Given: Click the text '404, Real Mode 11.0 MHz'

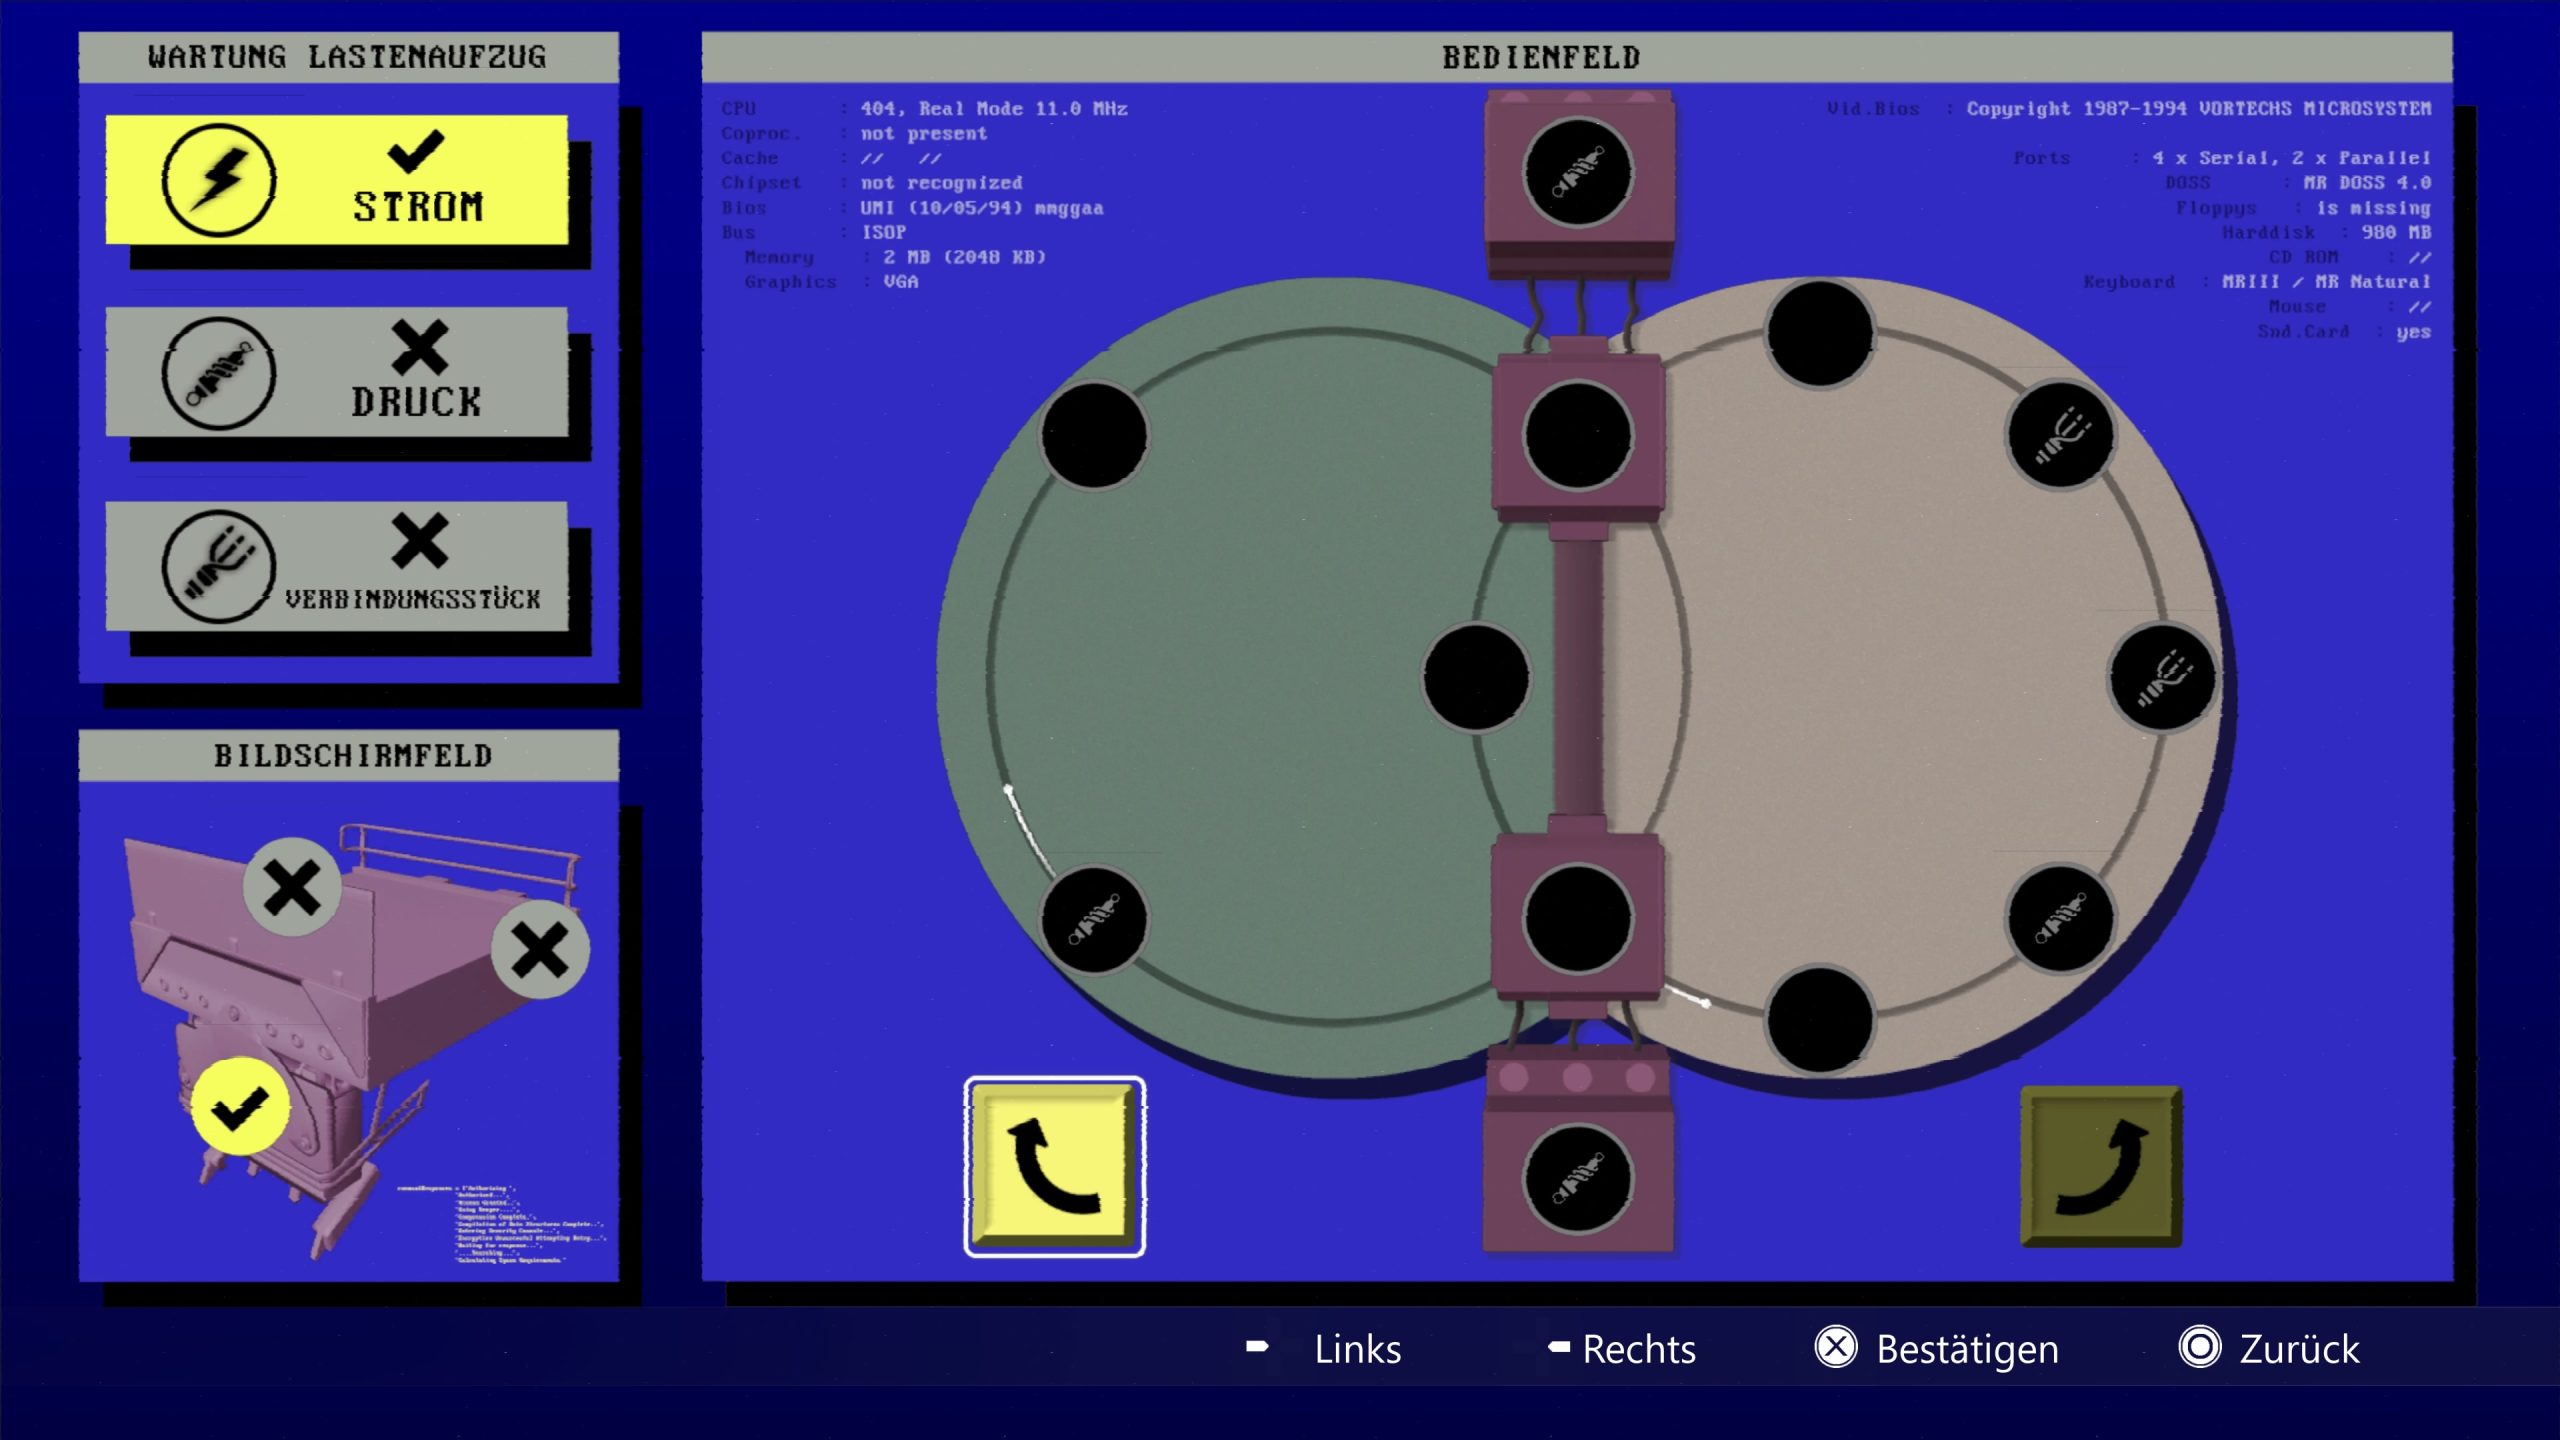Looking at the screenshot, I should (x=993, y=108).
